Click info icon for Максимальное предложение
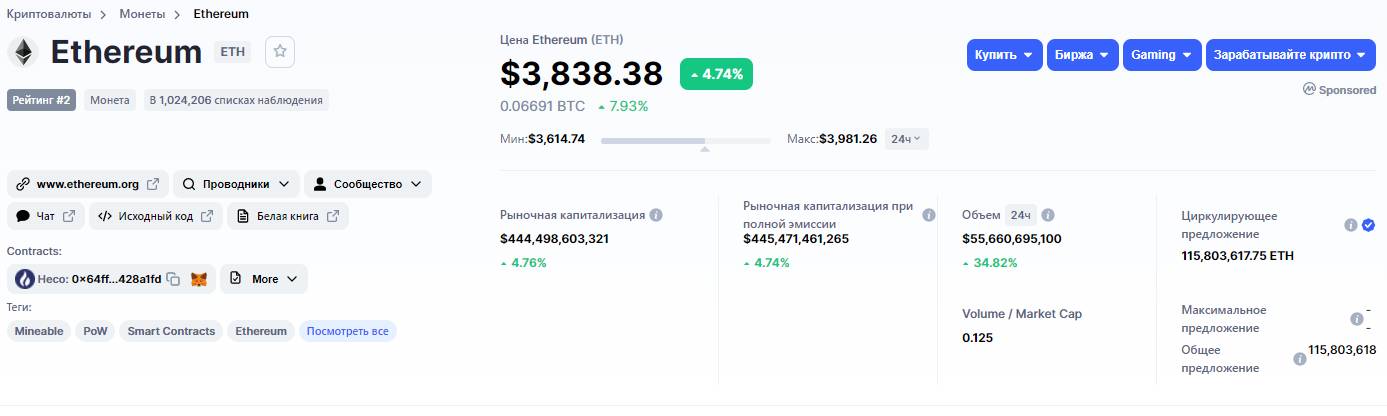The image size is (1387, 416). 1357,319
